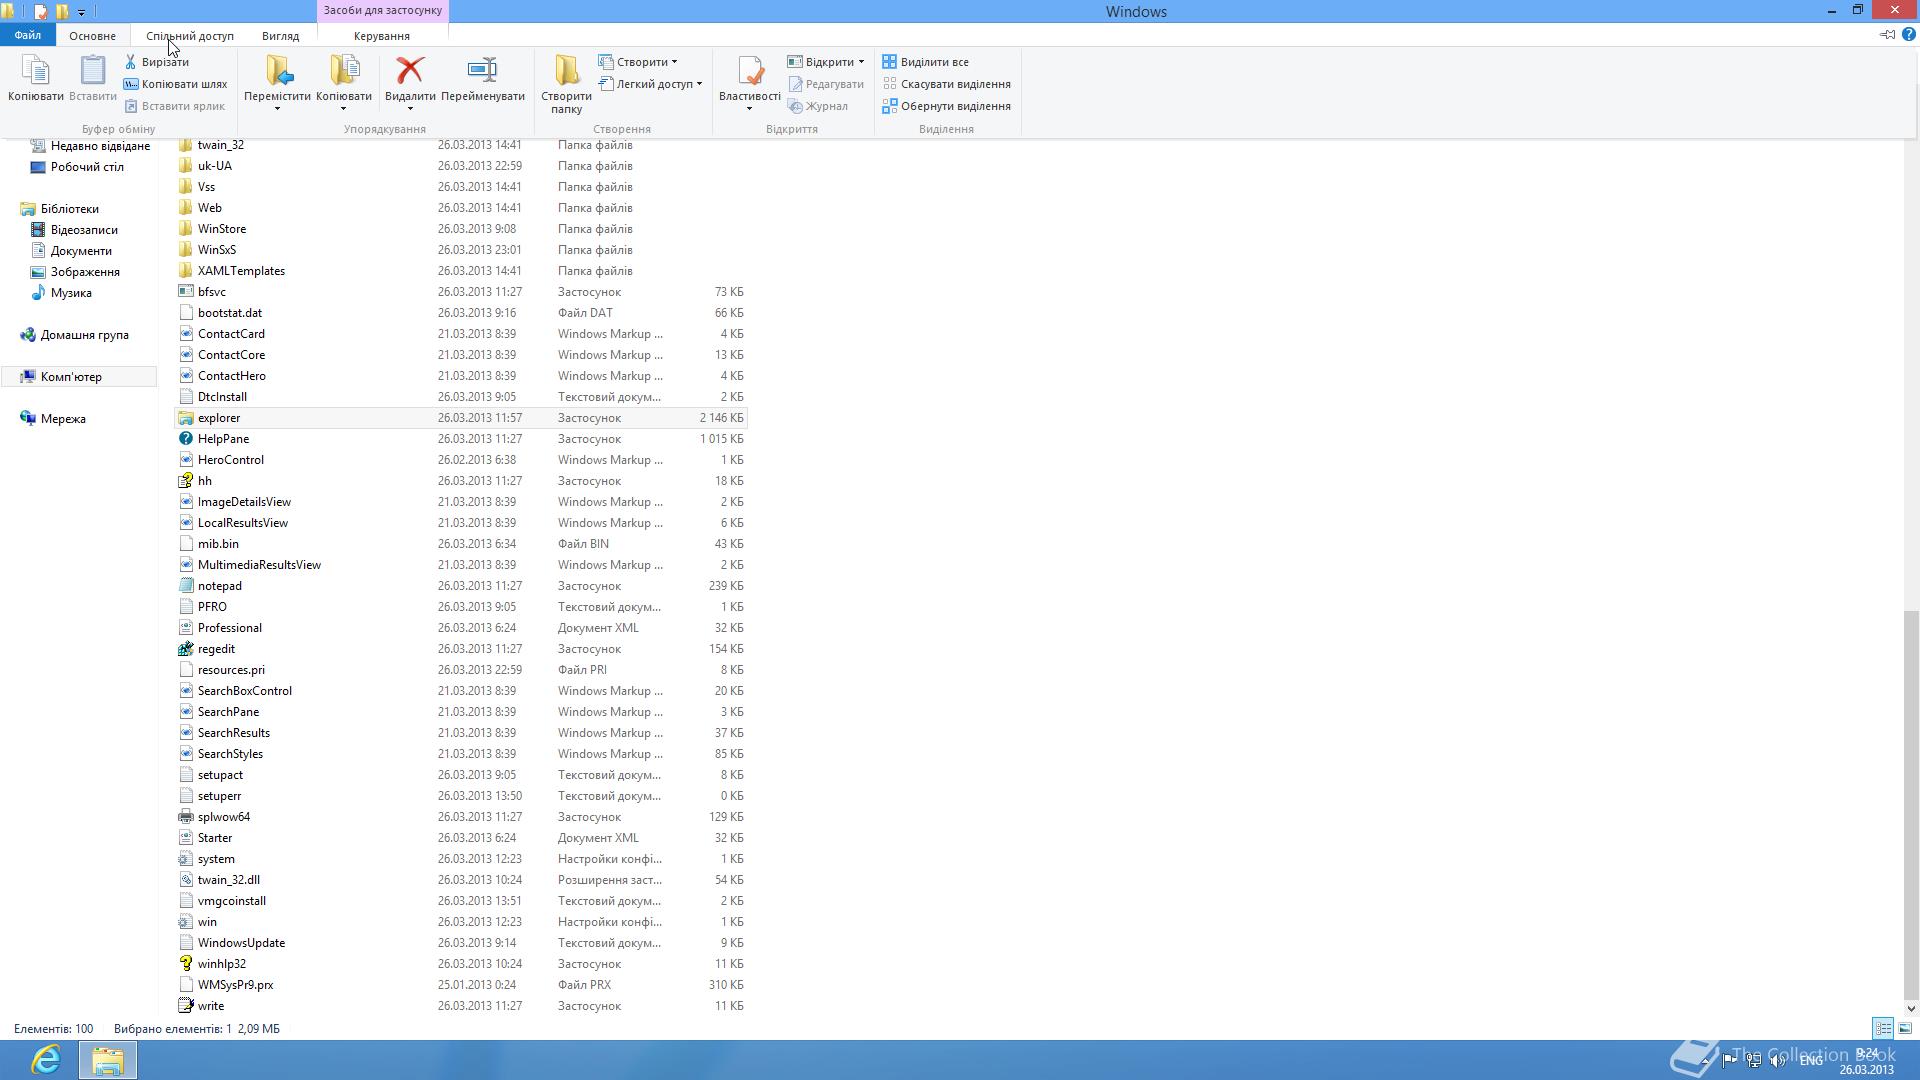Viewport: 1920px width, 1080px height.
Task: Select Домашня група in the navigation pane
Action: coord(85,335)
